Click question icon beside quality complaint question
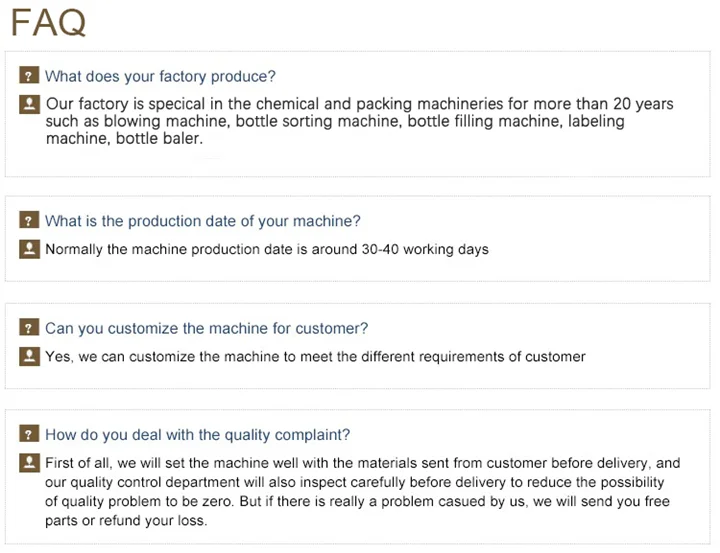This screenshot has width=720, height=553. pyautogui.click(x=29, y=435)
